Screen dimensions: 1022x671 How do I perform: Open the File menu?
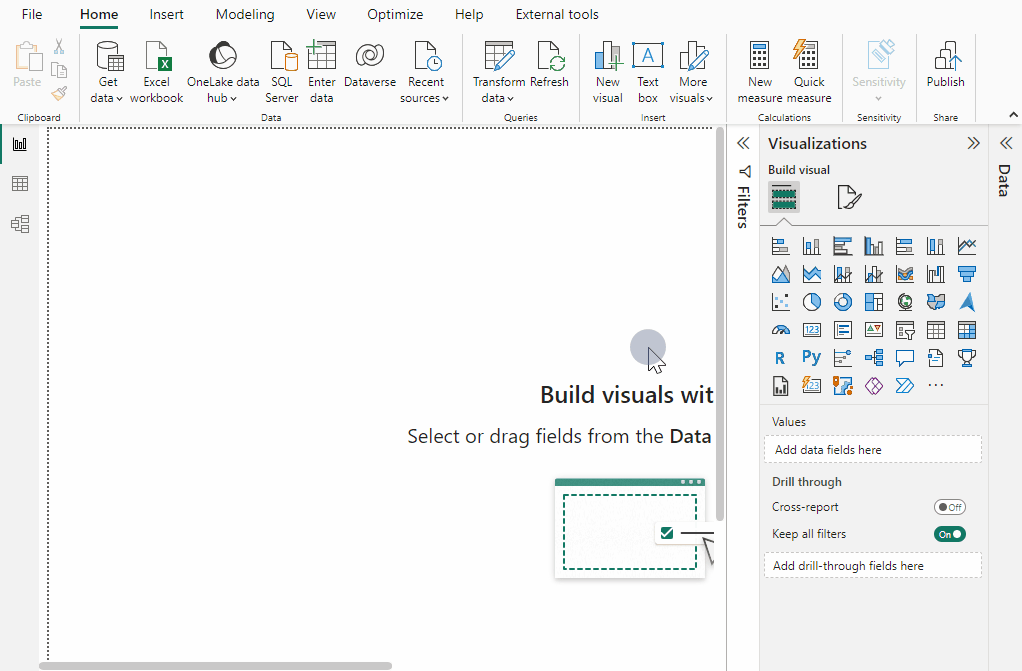pos(32,15)
